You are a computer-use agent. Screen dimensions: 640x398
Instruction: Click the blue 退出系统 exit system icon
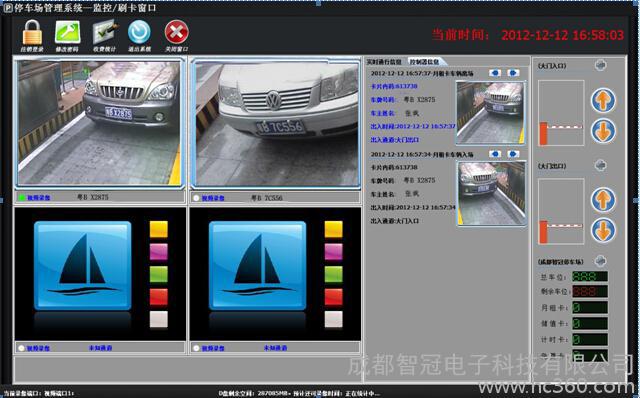coord(139,32)
